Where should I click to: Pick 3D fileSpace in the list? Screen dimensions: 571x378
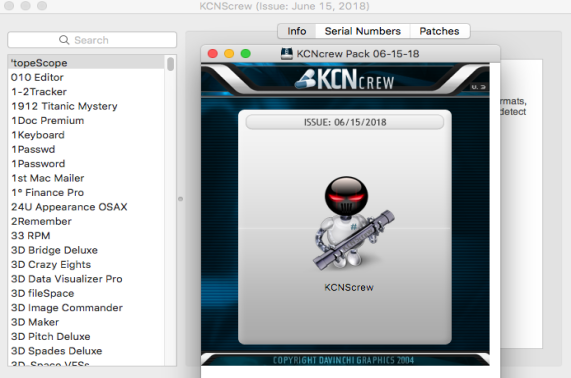86,293
